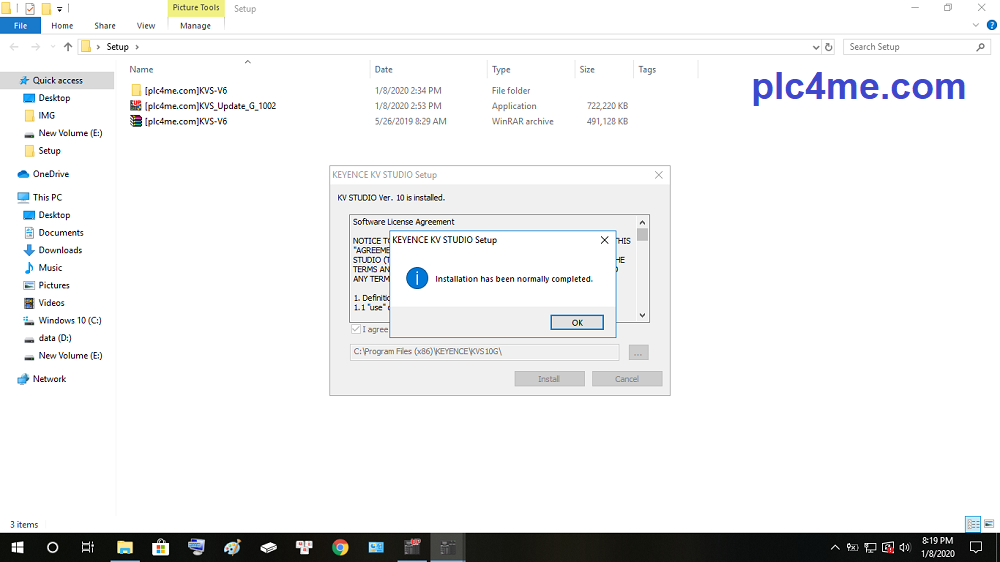Click the volume icon in system tray
The height and width of the screenshot is (562, 1000).
[904, 547]
